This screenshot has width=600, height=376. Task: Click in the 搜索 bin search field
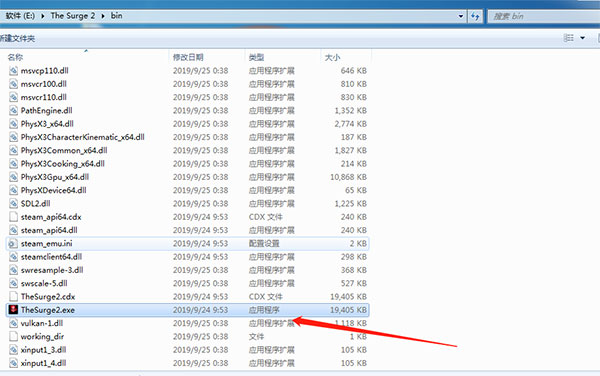pyautogui.click(x=544, y=16)
